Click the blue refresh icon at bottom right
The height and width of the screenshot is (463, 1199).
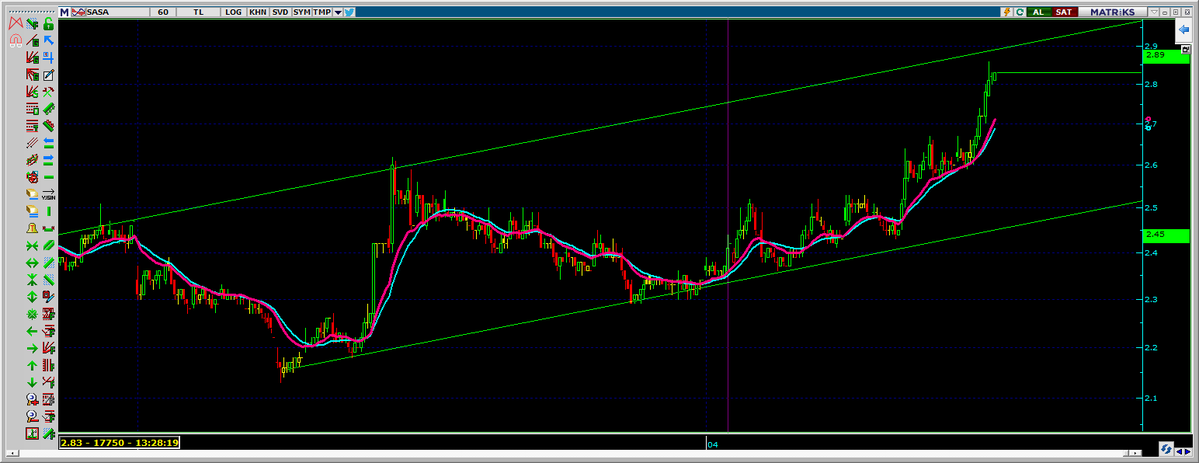1167,448
